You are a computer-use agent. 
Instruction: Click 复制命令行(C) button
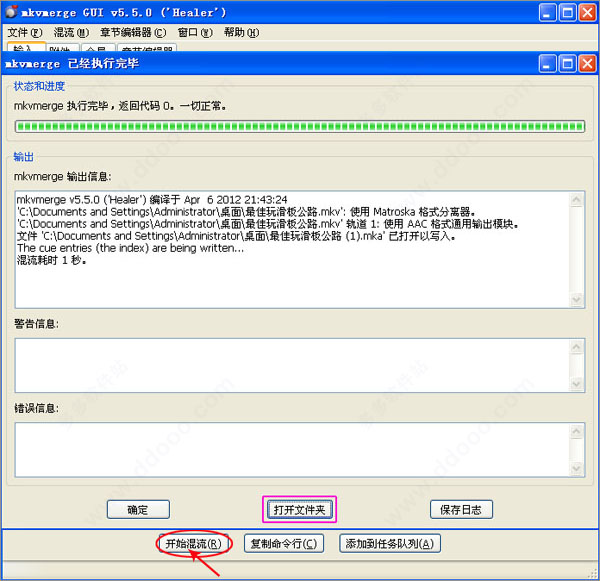click(284, 543)
